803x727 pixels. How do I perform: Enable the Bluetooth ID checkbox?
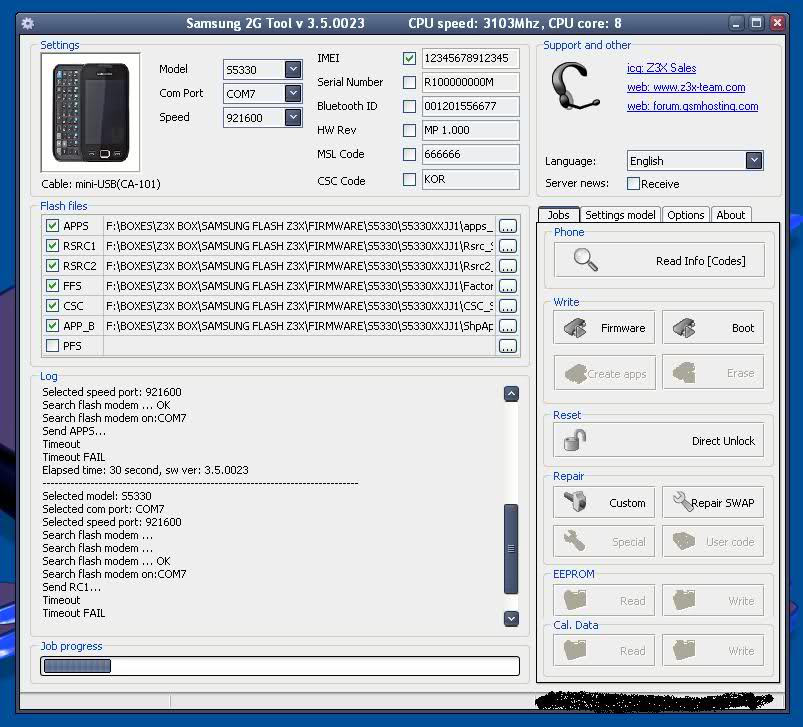(409, 106)
